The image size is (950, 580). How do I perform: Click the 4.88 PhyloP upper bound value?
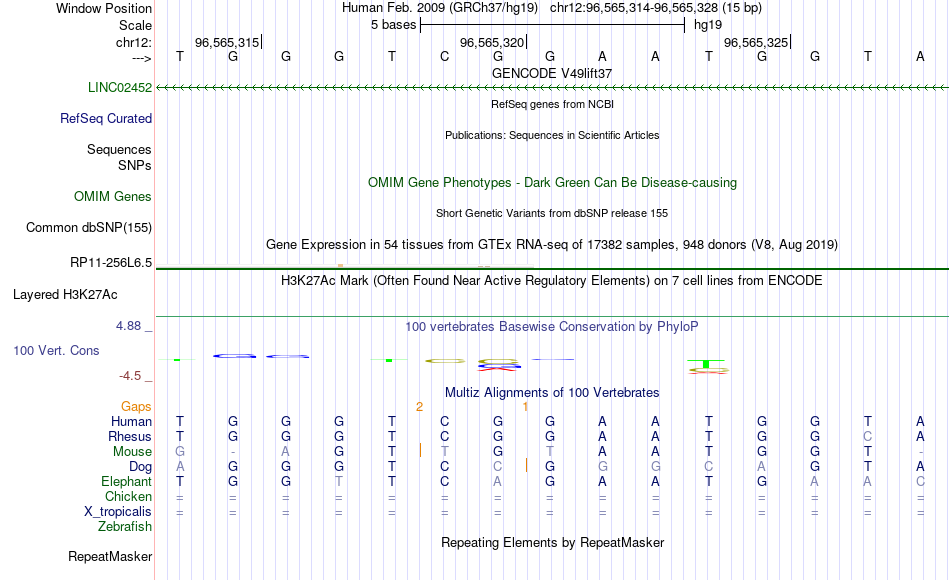128,326
